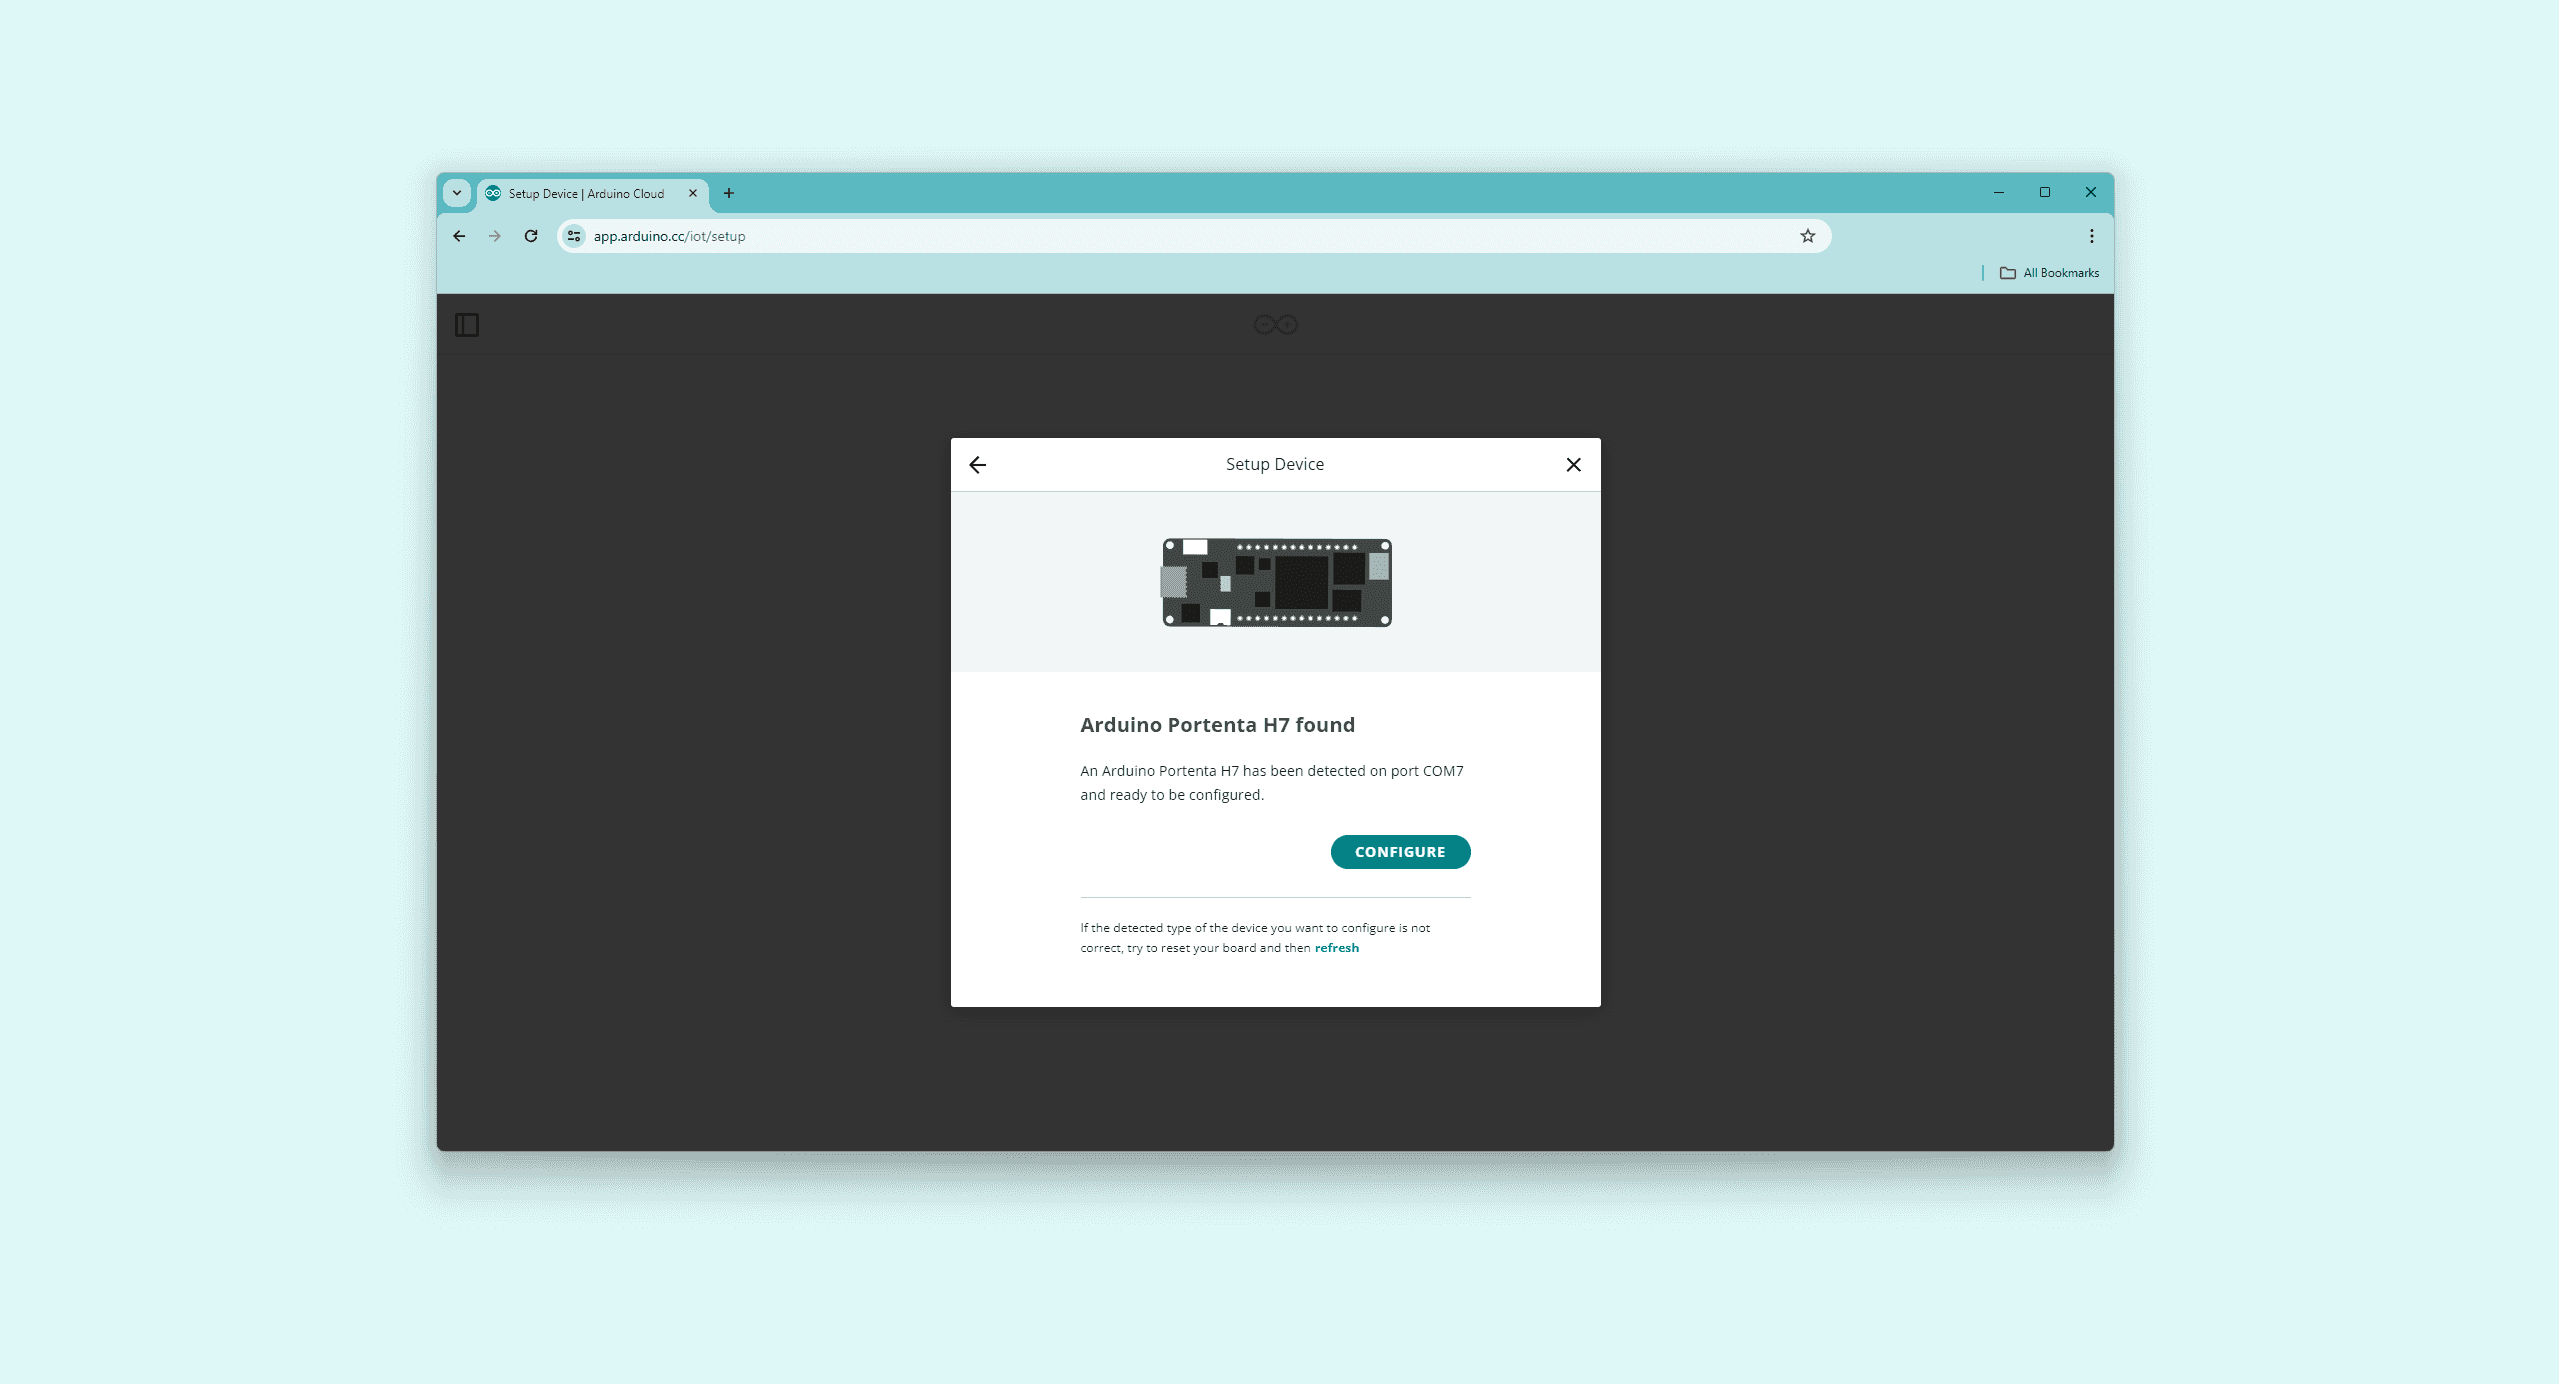The image size is (2559, 1384).
Task: Go back using the Setup Device arrow
Action: [x=978, y=465]
